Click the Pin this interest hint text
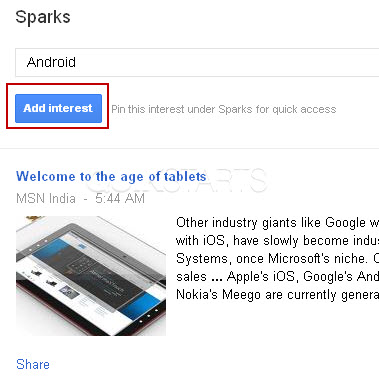The image size is (379, 383). [x=224, y=109]
